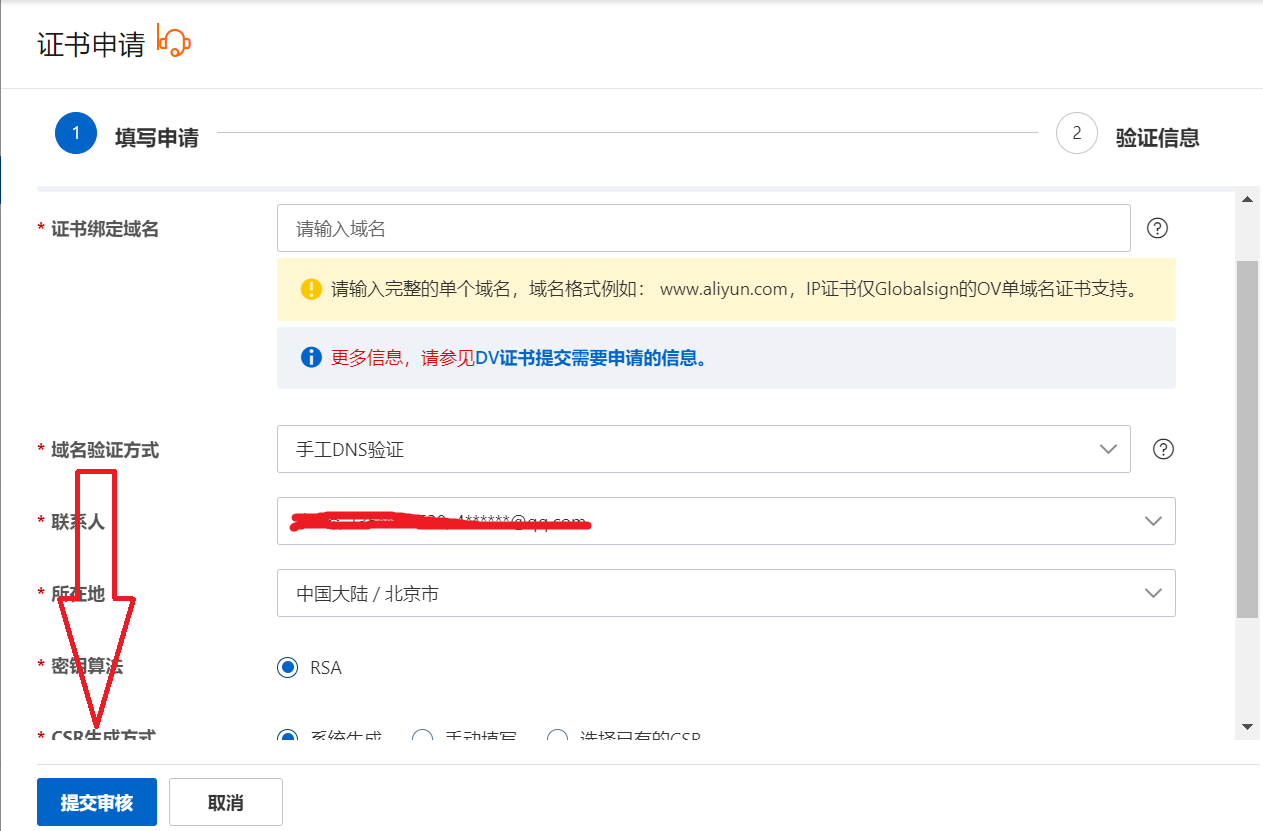Click help icon beside domain name input
Viewport: 1263px width, 831px height.
click(1157, 228)
